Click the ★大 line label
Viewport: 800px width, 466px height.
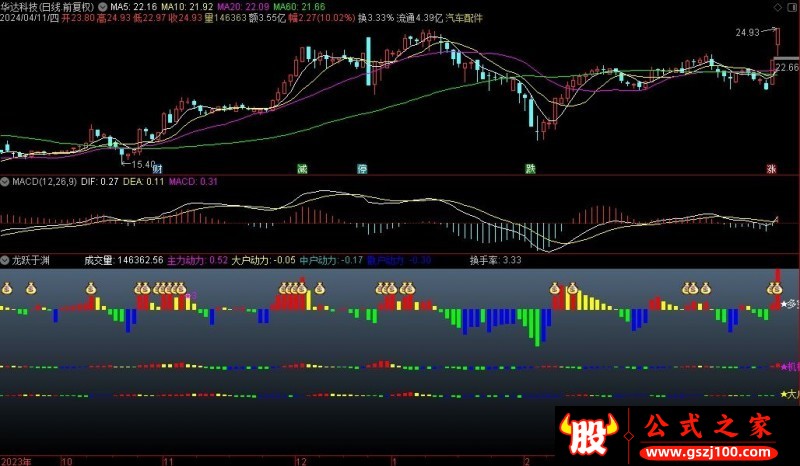tap(790, 394)
